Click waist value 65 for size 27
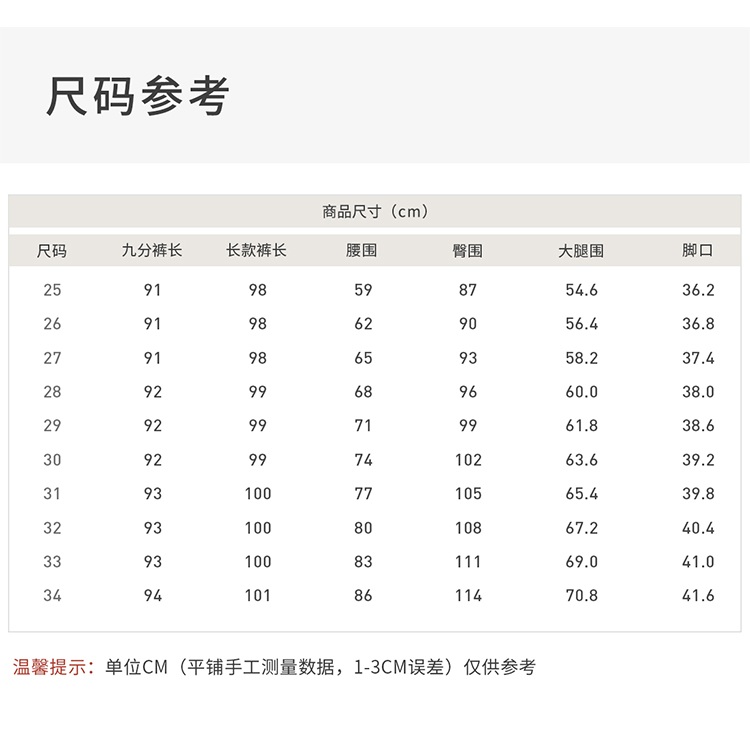Viewport: 750px width, 730px height. (x=363, y=358)
